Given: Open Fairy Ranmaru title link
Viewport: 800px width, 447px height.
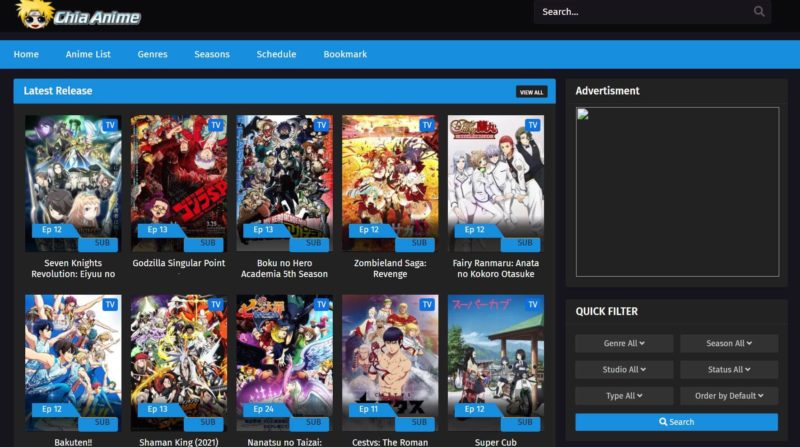Looking at the screenshot, I should (495, 268).
